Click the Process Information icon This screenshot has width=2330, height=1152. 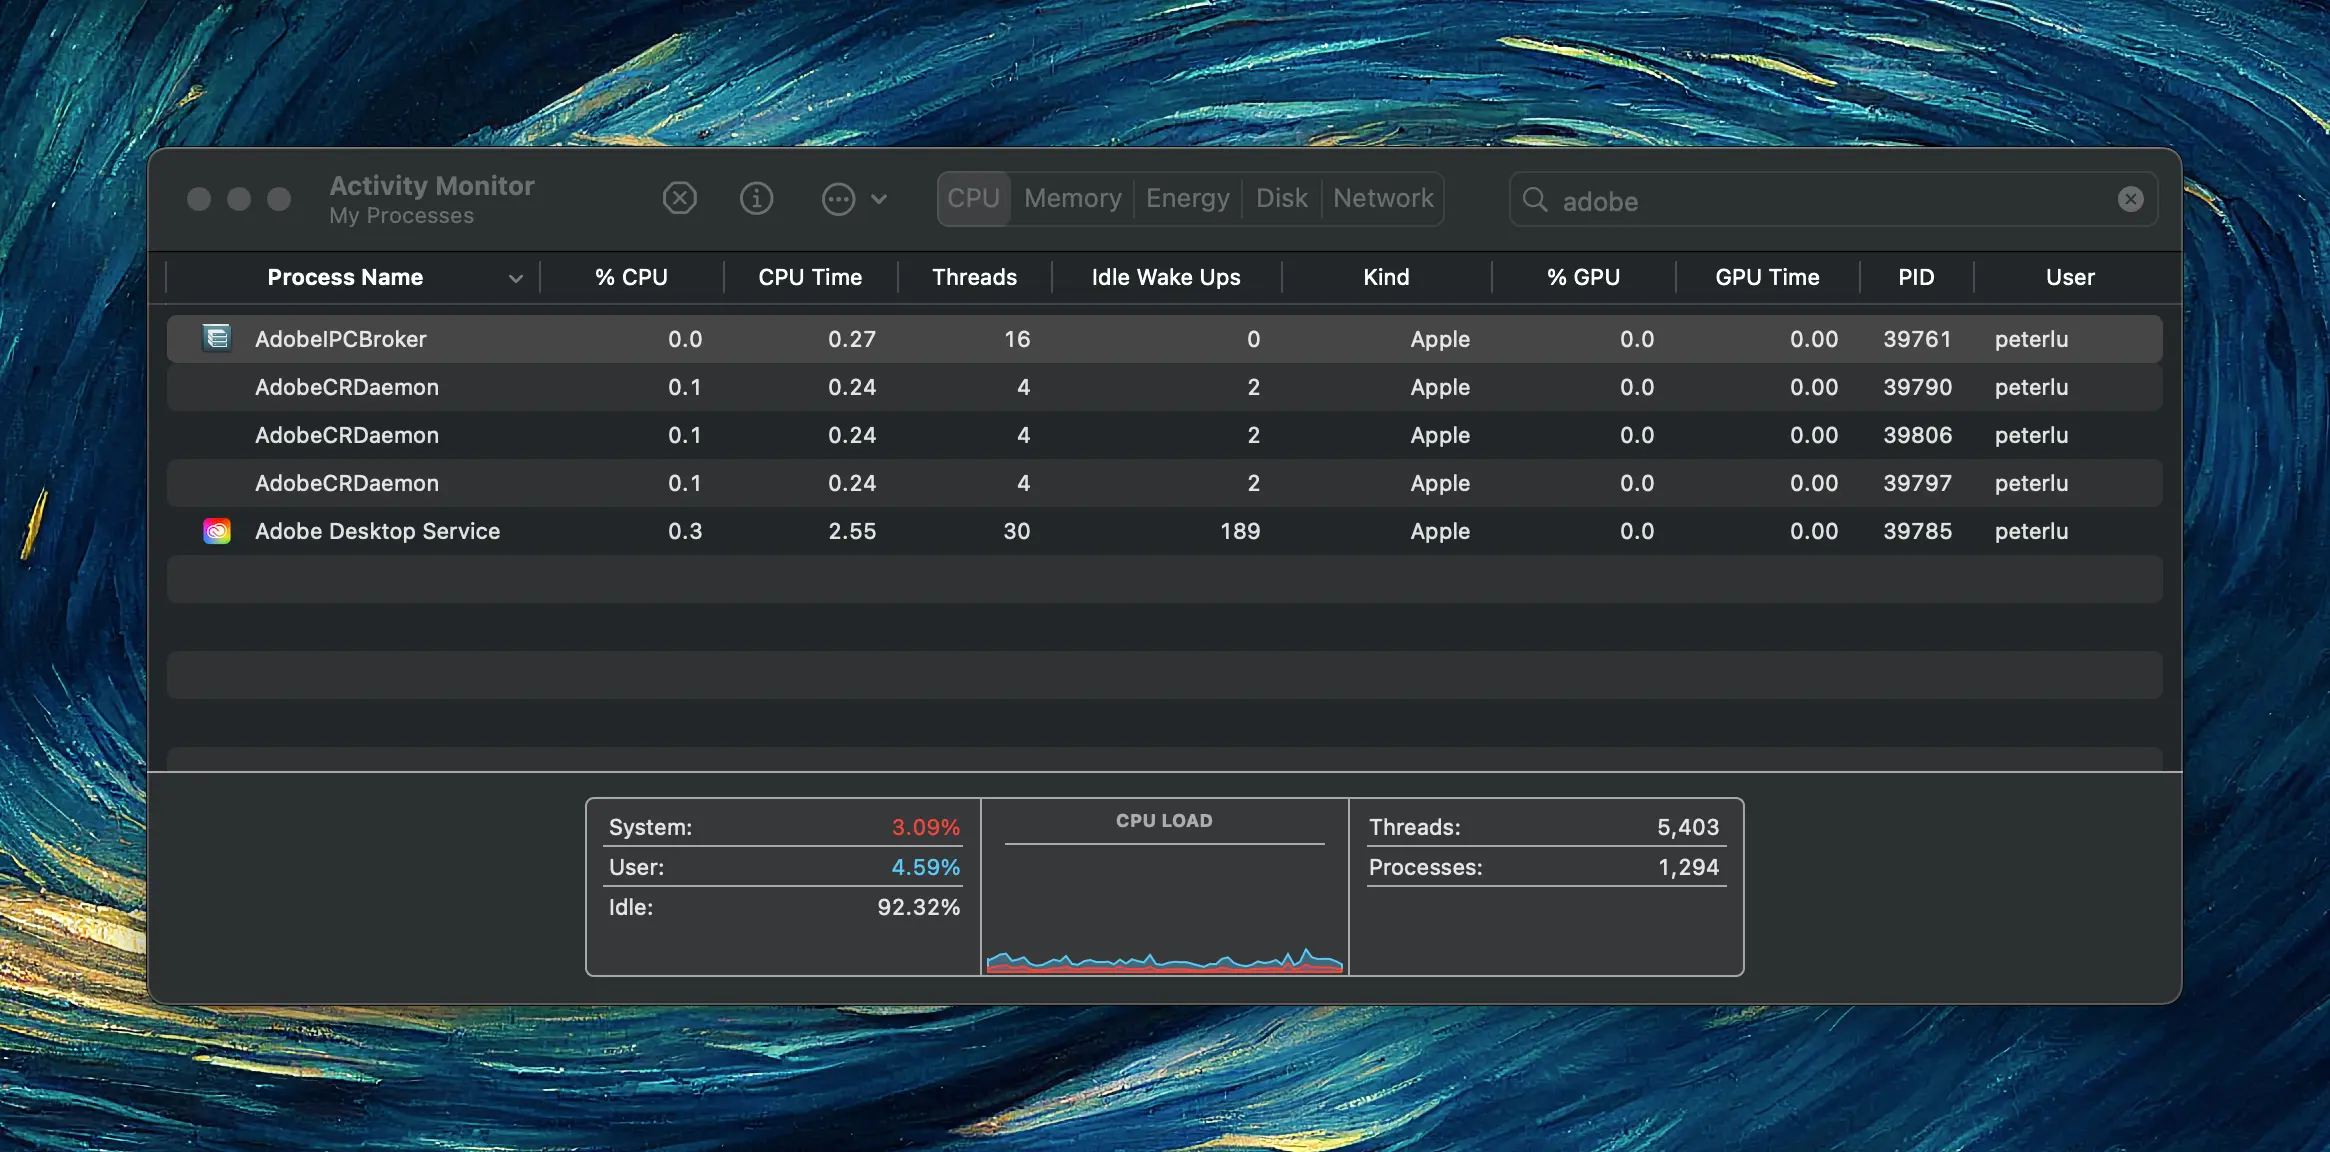point(756,198)
